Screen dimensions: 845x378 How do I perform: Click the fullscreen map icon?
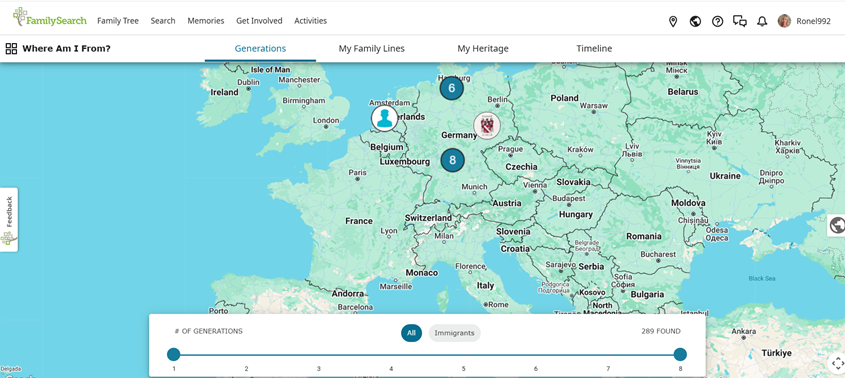(x=837, y=363)
